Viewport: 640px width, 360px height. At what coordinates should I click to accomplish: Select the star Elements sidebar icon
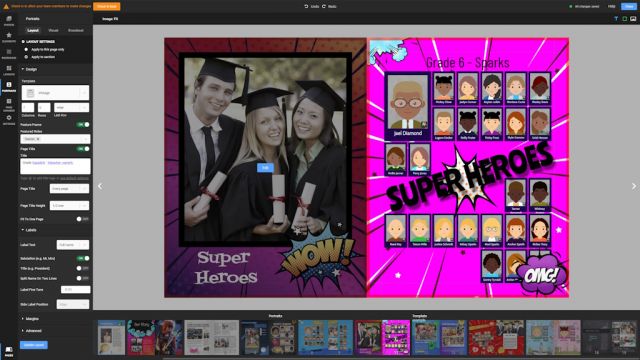click(x=9, y=37)
